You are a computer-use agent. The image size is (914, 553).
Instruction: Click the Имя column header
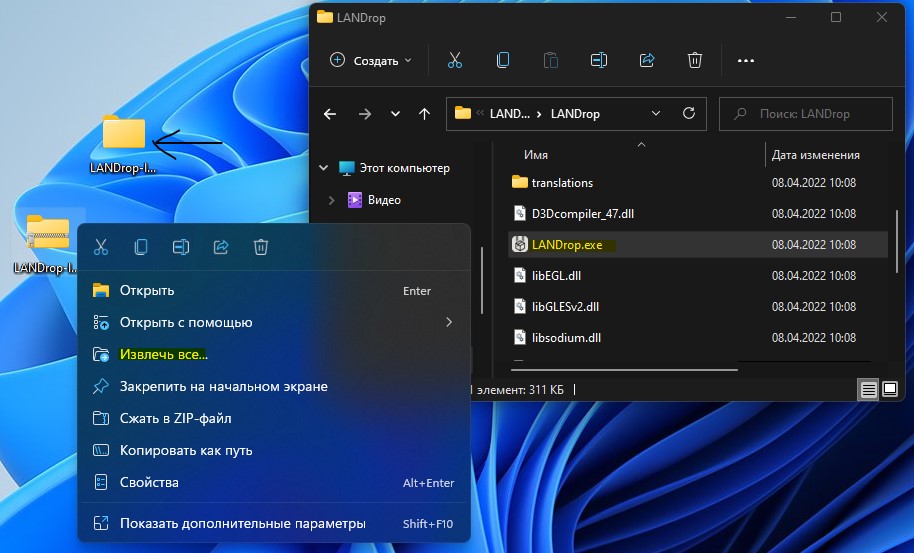536,155
